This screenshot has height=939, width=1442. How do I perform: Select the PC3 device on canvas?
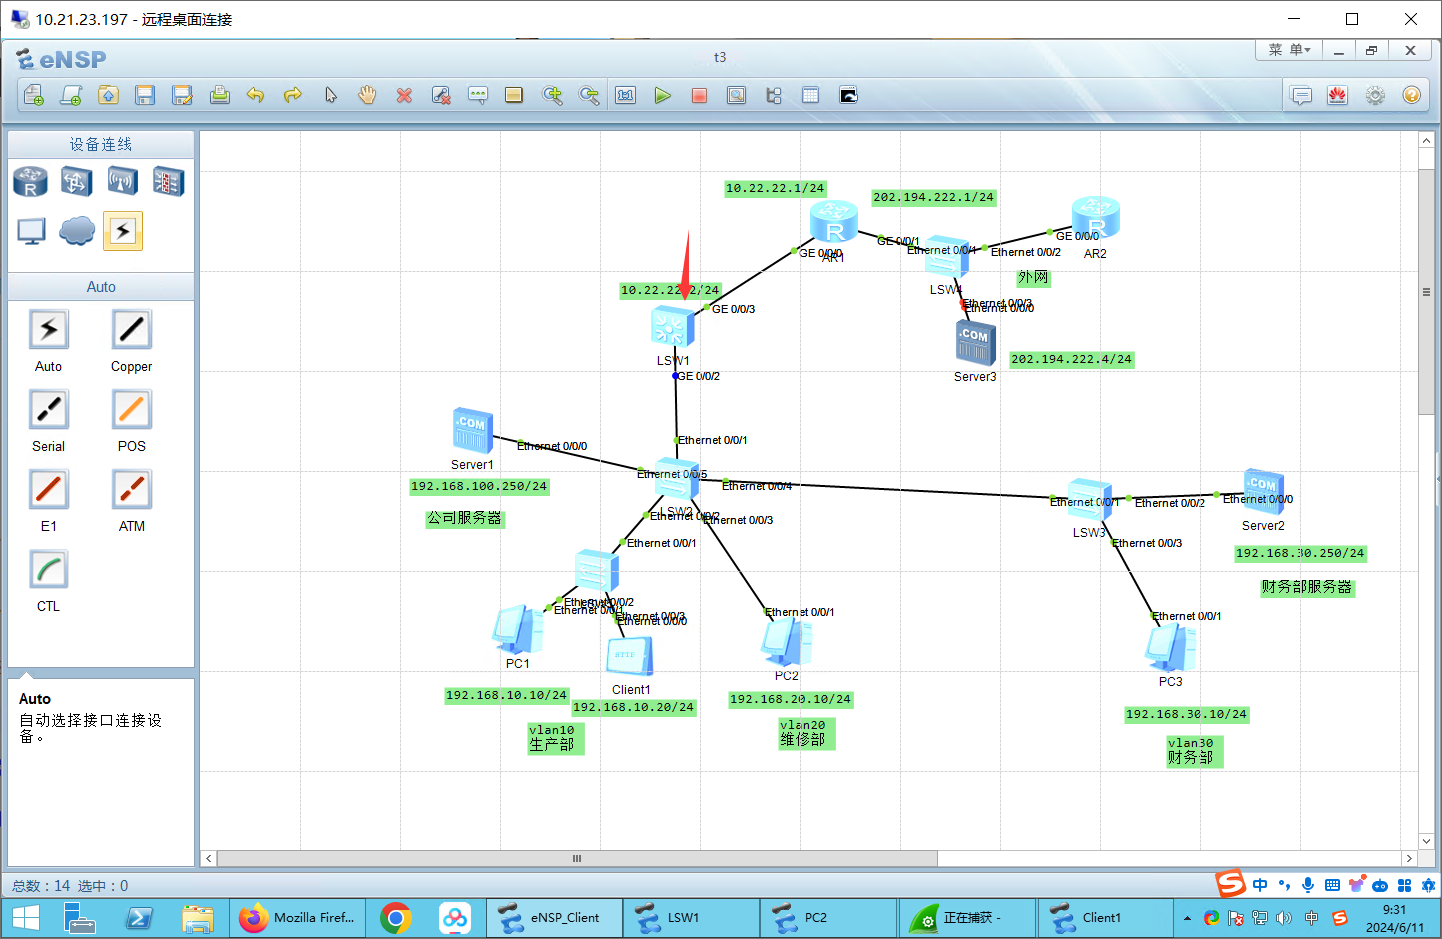(x=1171, y=648)
